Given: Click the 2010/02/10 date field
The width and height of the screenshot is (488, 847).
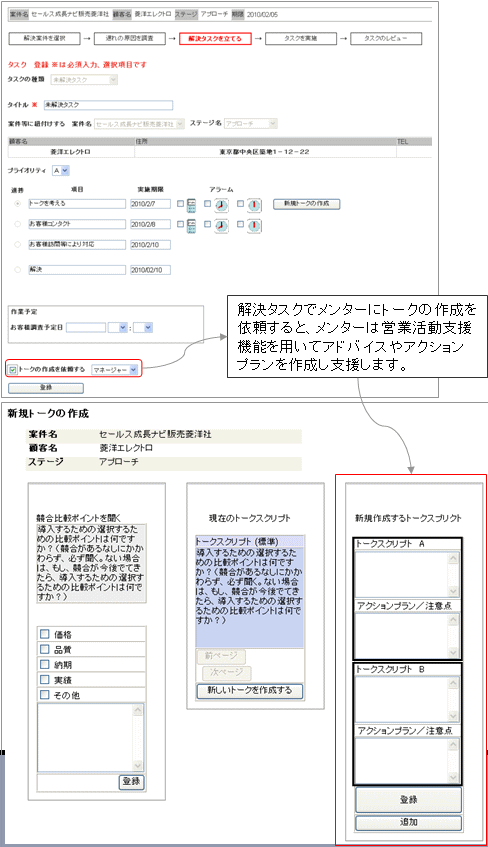Looking at the screenshot, I should (150, 270).
